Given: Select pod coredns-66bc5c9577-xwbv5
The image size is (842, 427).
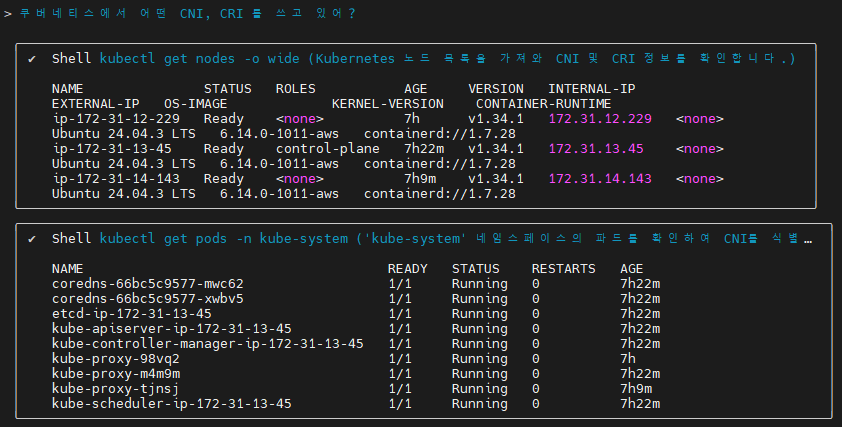Looking at the screenshot, I should coord(148,299).
